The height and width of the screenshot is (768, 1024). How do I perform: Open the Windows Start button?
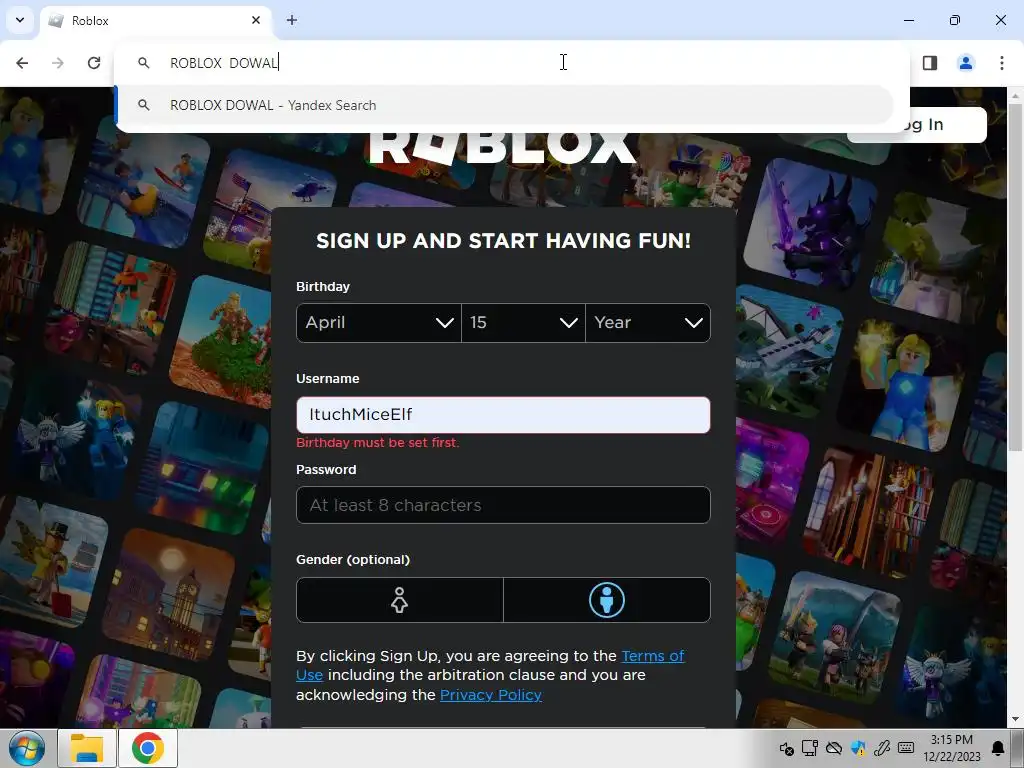(x=26, y=748)
